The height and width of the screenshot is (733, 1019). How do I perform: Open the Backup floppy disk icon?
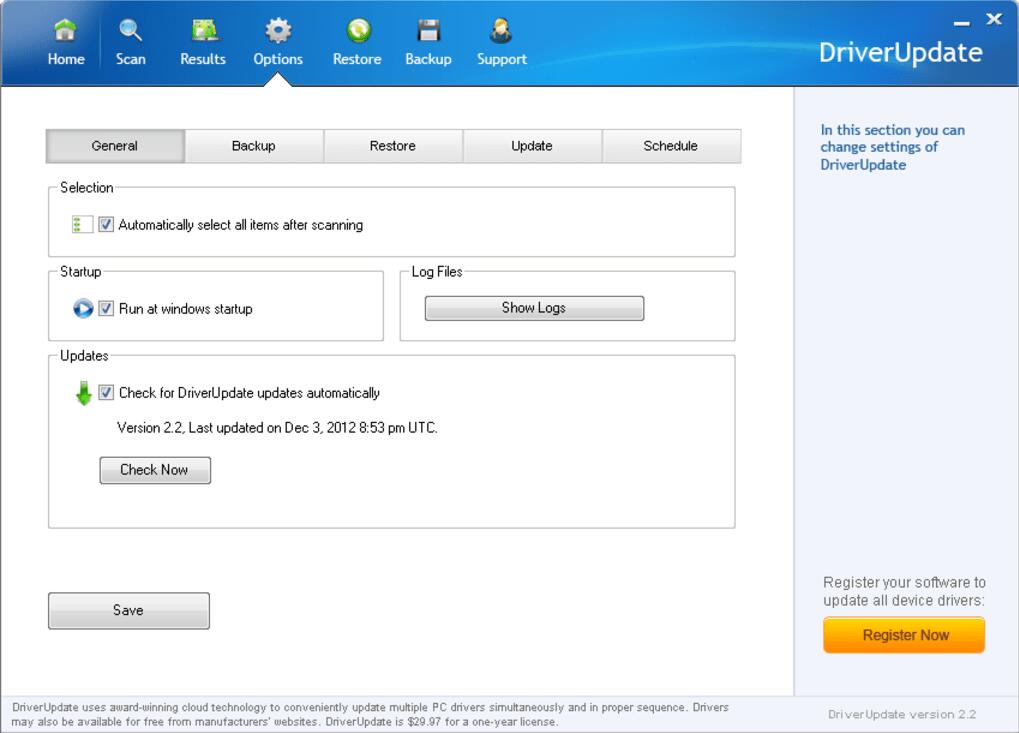coord(428,32)
